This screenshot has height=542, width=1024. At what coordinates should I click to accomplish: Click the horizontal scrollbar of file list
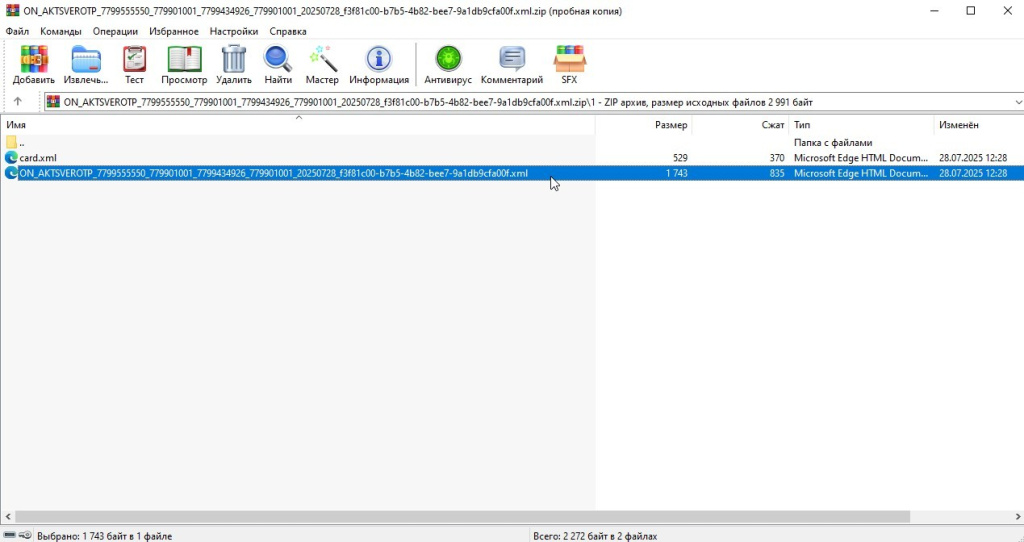click(460, 517)
